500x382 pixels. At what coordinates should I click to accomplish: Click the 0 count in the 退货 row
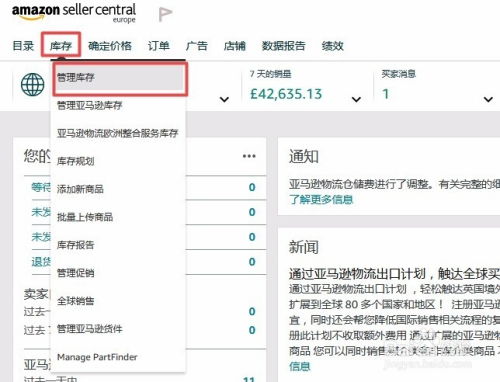(252, 262)
